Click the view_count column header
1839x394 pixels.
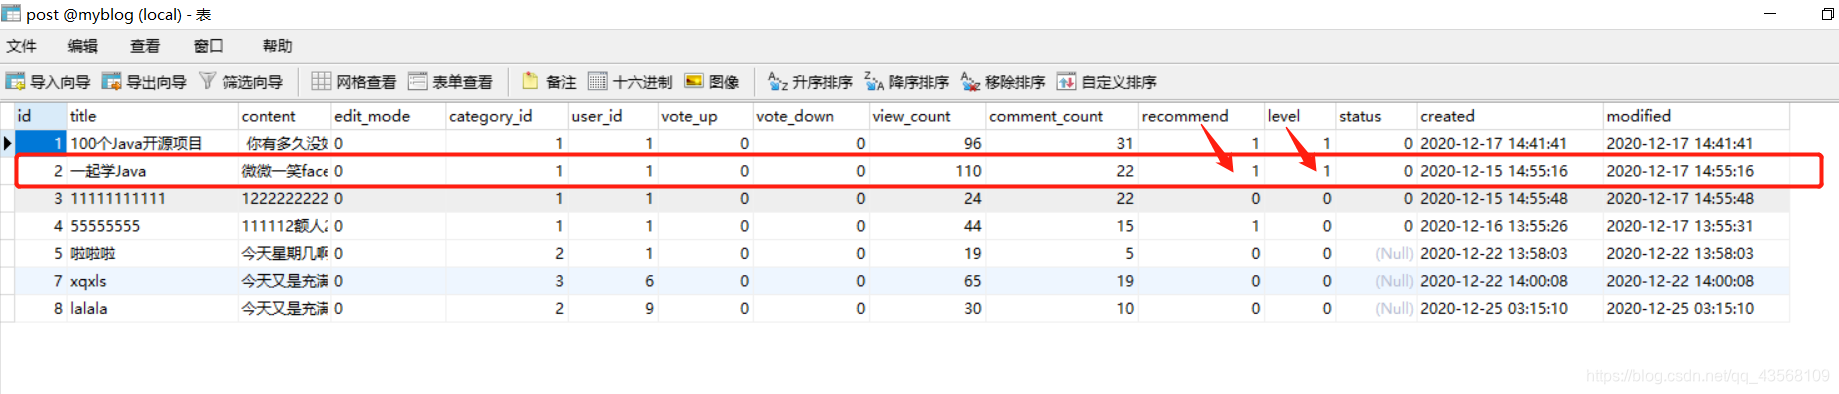[927, 116]
